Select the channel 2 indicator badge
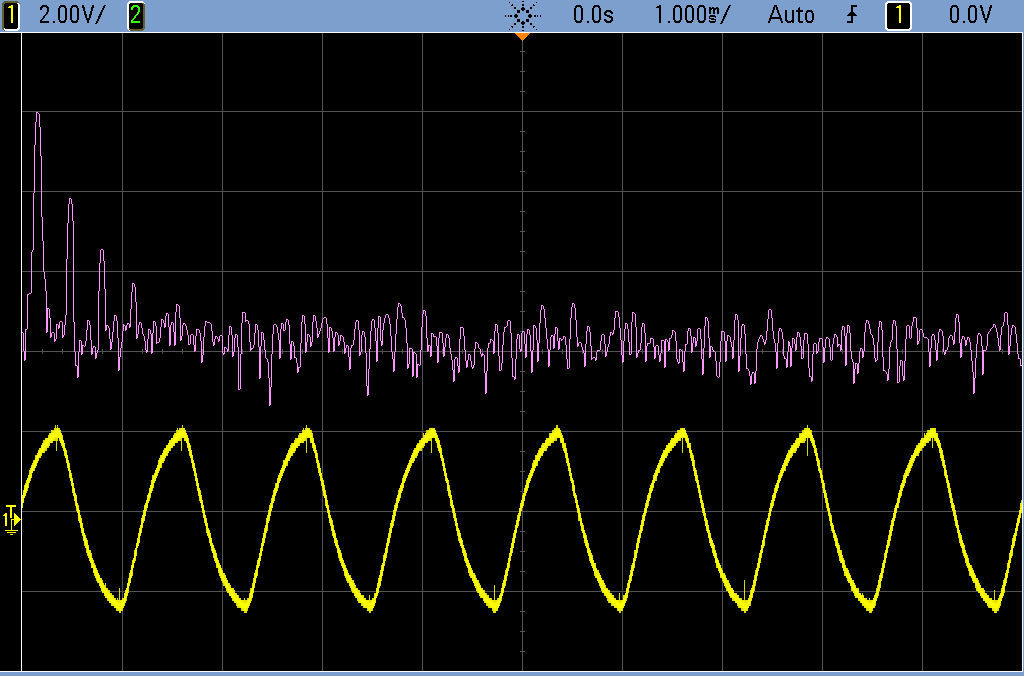This screenshot has width=1024, height=676. [x=136, y=15]
